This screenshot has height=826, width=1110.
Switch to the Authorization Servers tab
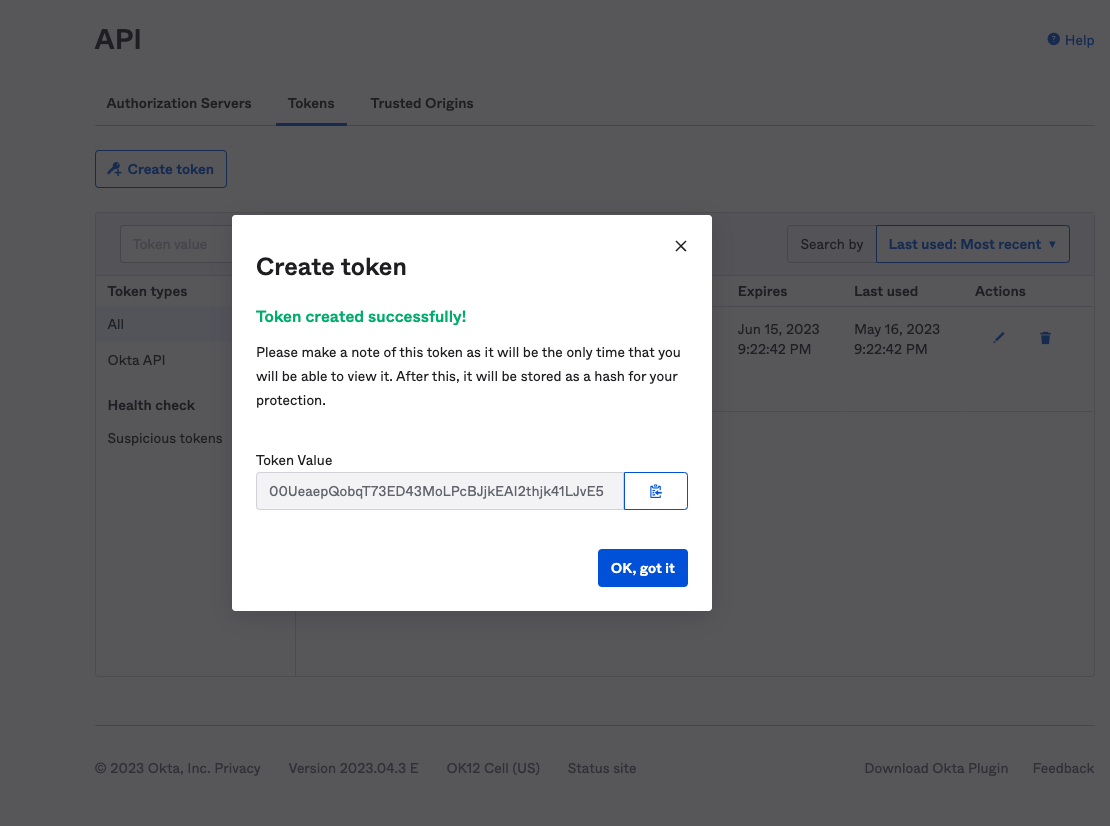pyautogui.click(x=179, y=103)
